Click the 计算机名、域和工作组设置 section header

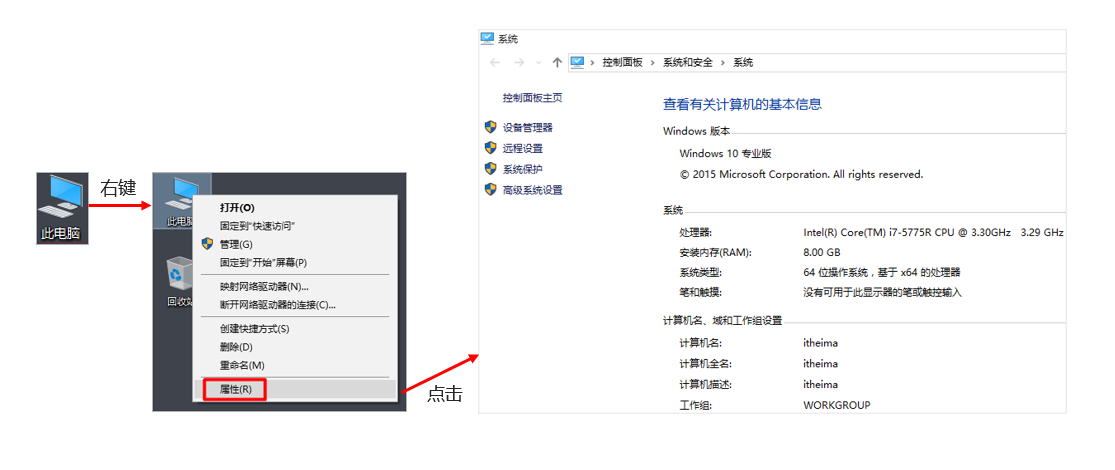pyautogui.click(x=722, y=321)
